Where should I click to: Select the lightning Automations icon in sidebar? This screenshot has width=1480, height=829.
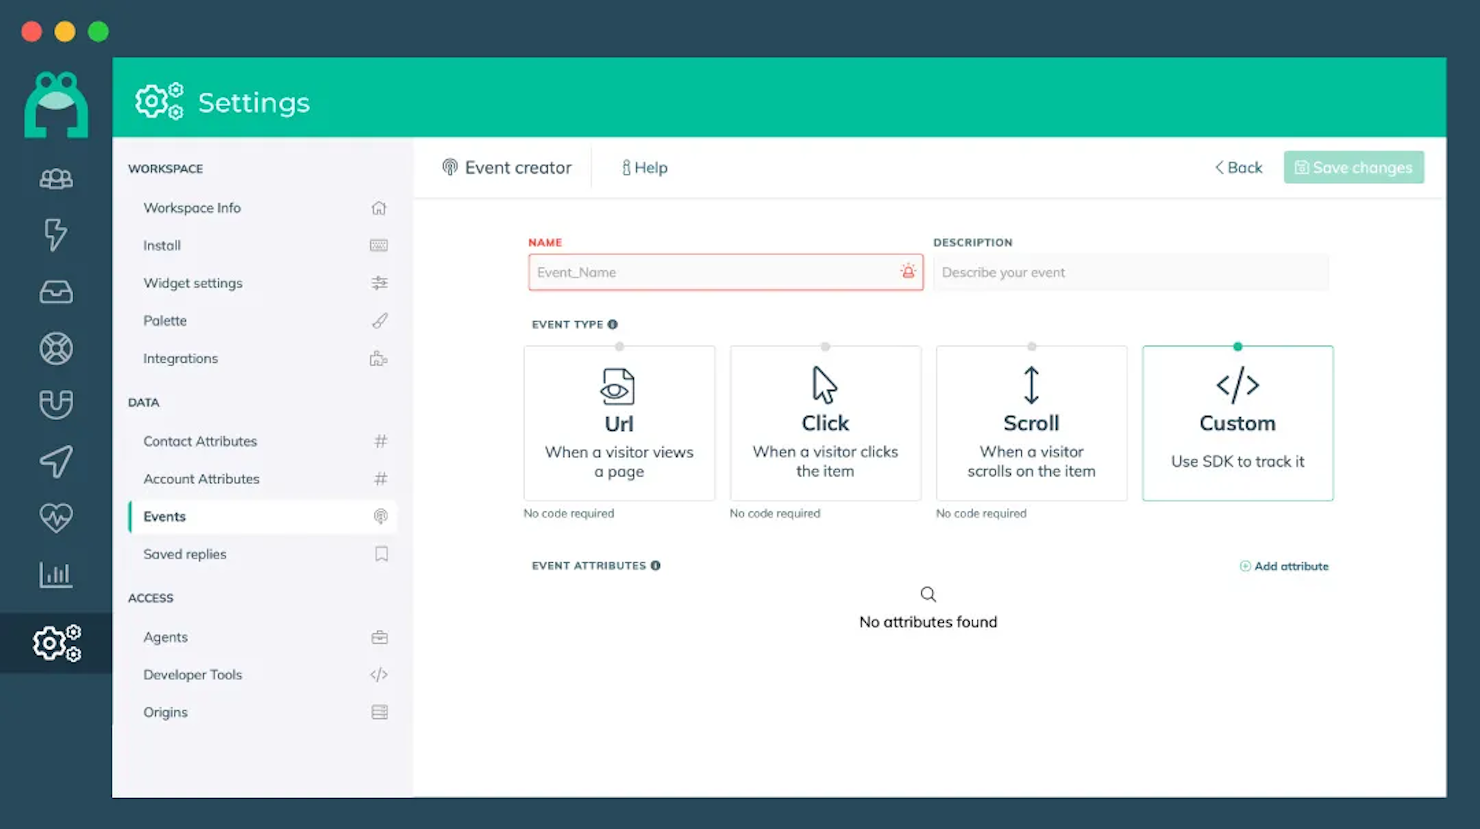(x=56, y=236)
